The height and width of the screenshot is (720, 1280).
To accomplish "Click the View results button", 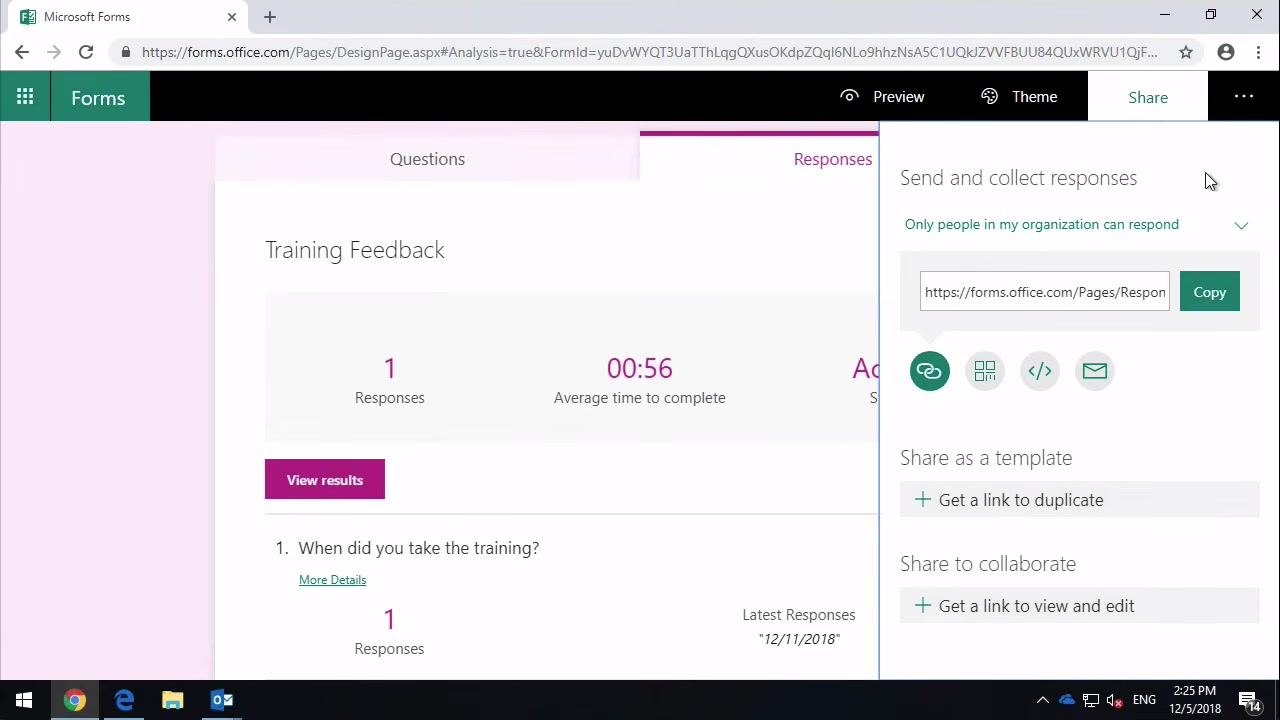I will point(325,480).
